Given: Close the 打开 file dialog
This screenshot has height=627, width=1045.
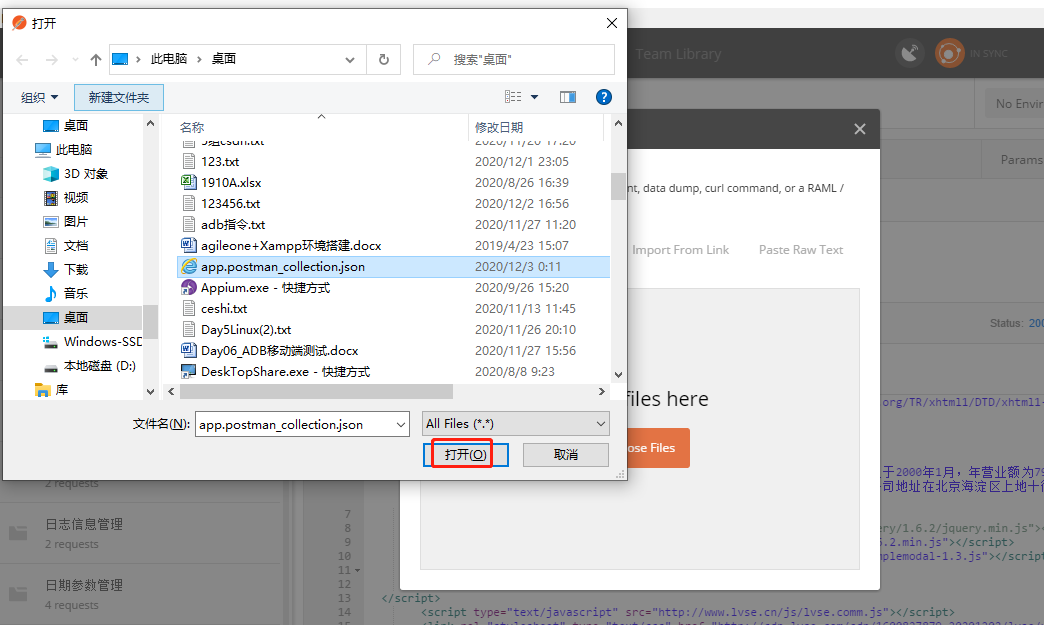Looking at the screenshot, I should (612, 23).
